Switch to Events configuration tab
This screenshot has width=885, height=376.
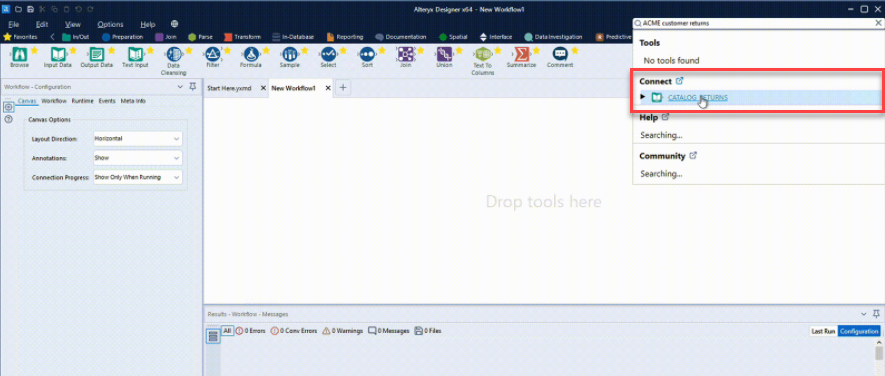107,101
